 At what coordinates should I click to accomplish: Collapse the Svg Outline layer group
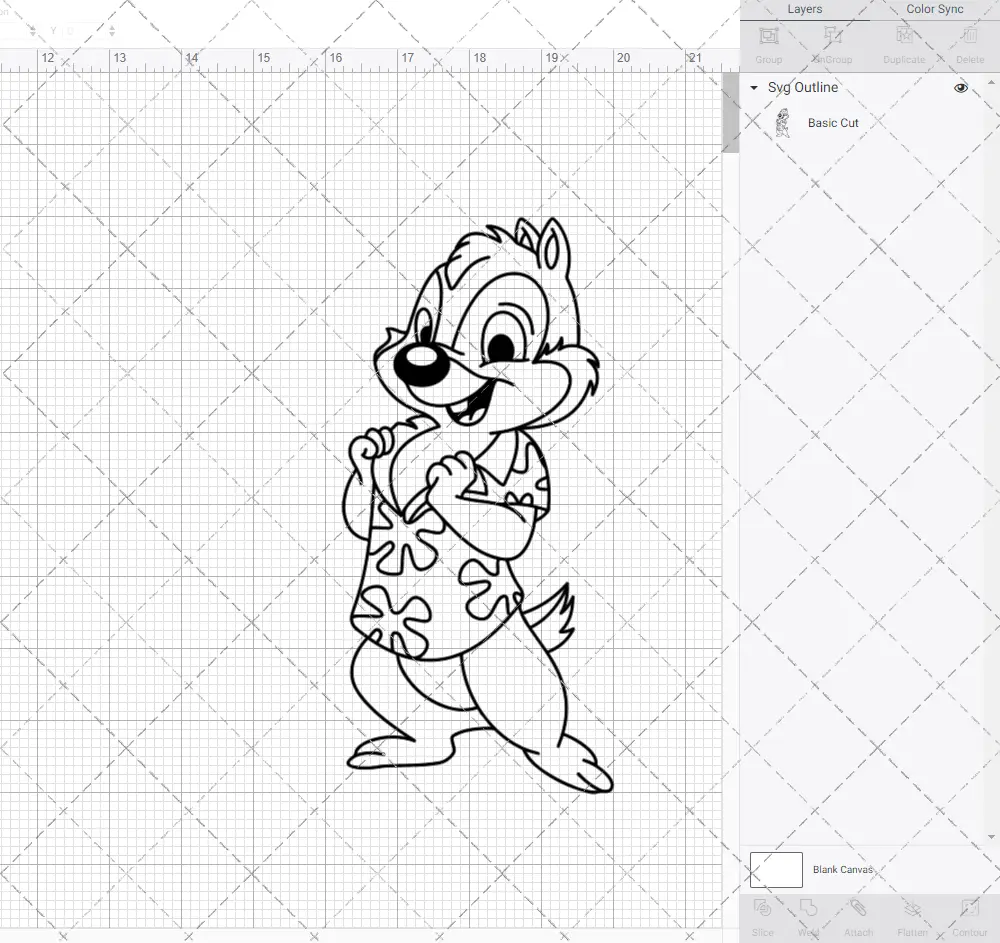pos(752,88)
